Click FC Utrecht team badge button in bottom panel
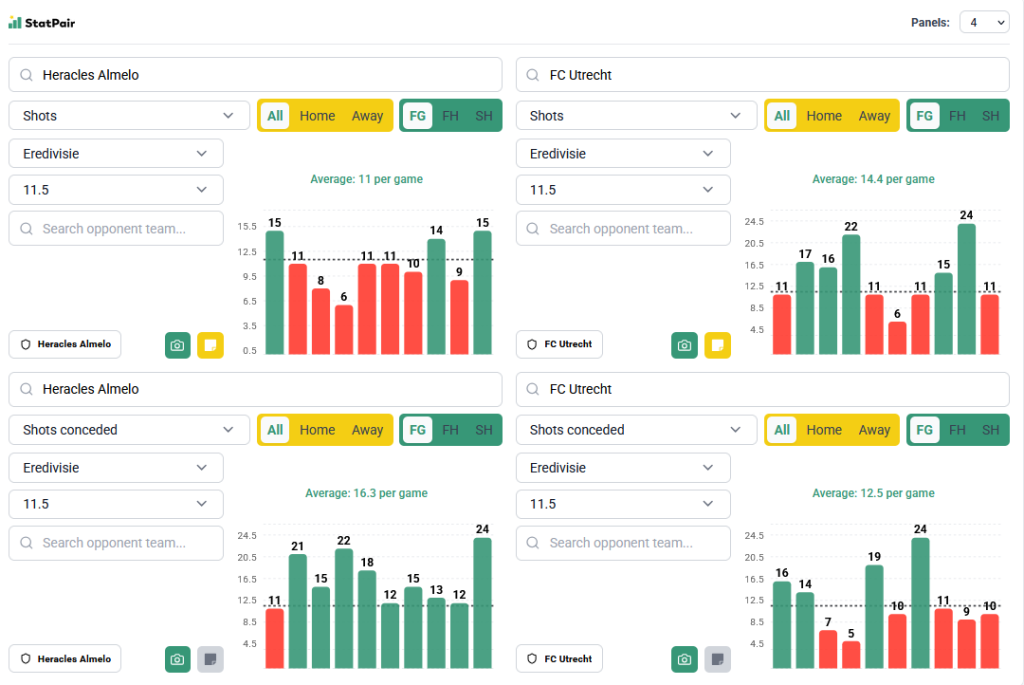The image size is (1024, 685). (559, 659)
